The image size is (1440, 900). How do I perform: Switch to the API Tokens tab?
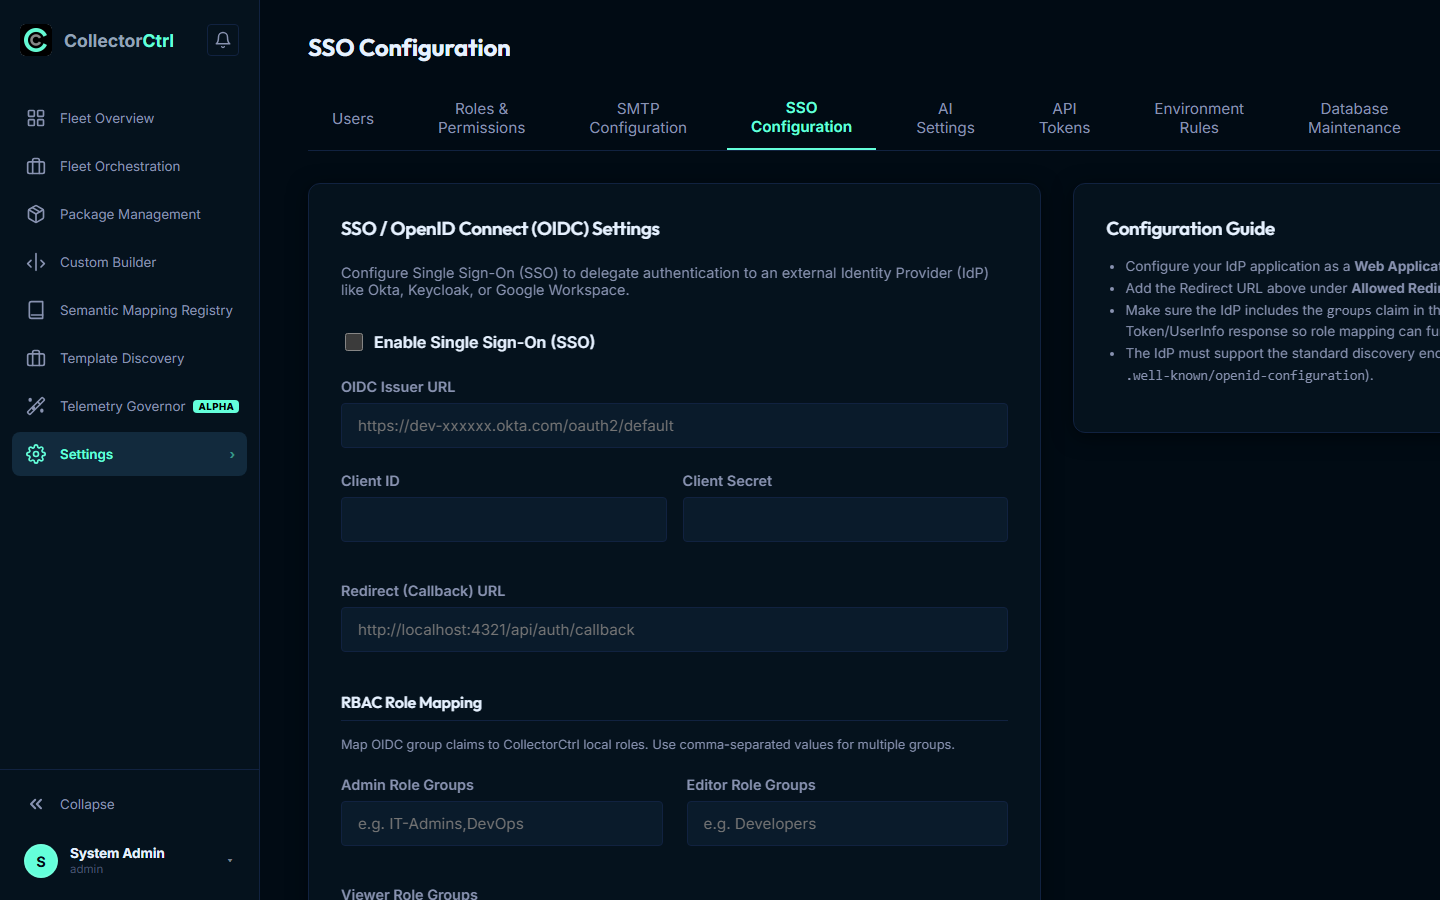pyautogui.click(x=1064, y=119)
